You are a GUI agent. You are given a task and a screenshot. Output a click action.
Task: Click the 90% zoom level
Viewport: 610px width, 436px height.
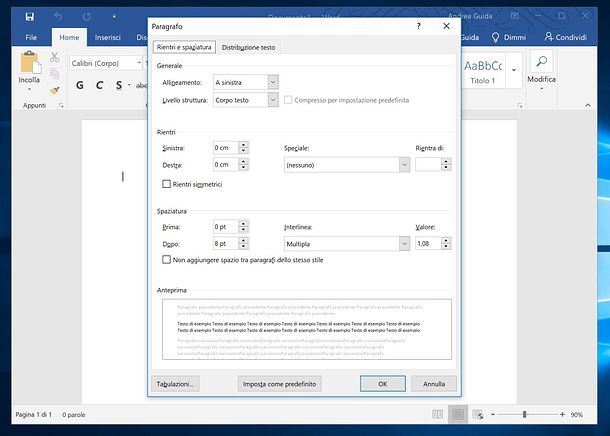(577, 415)
